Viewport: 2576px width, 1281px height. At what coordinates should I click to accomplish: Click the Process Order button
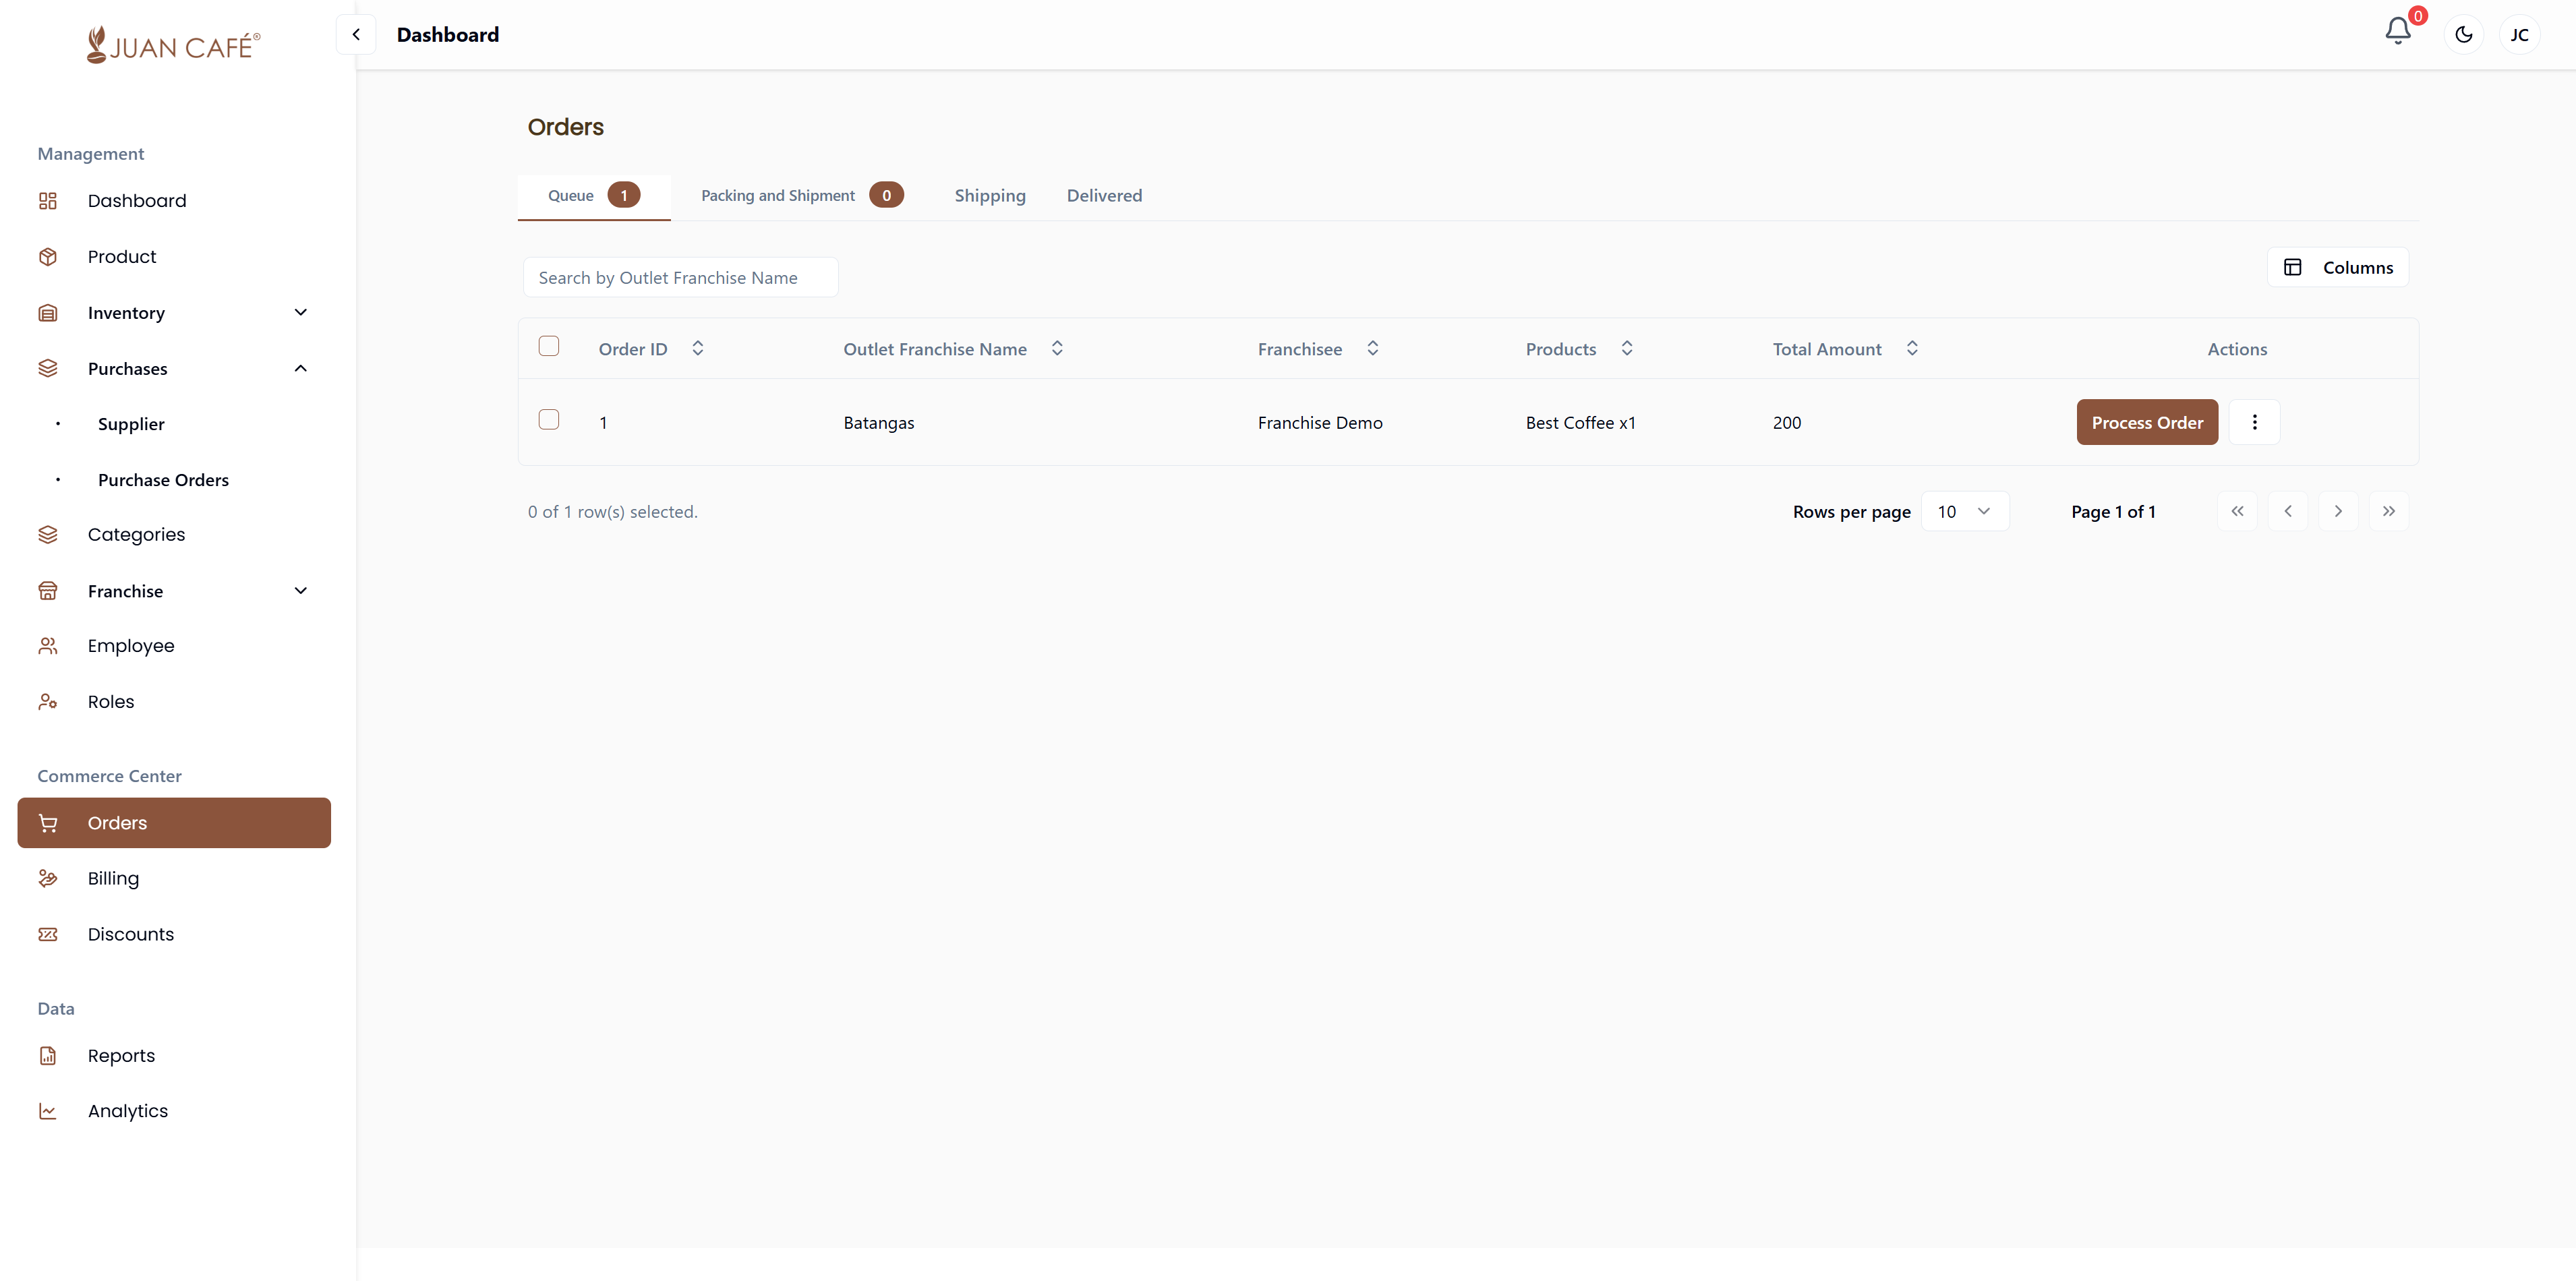(x=2146, y=422)
